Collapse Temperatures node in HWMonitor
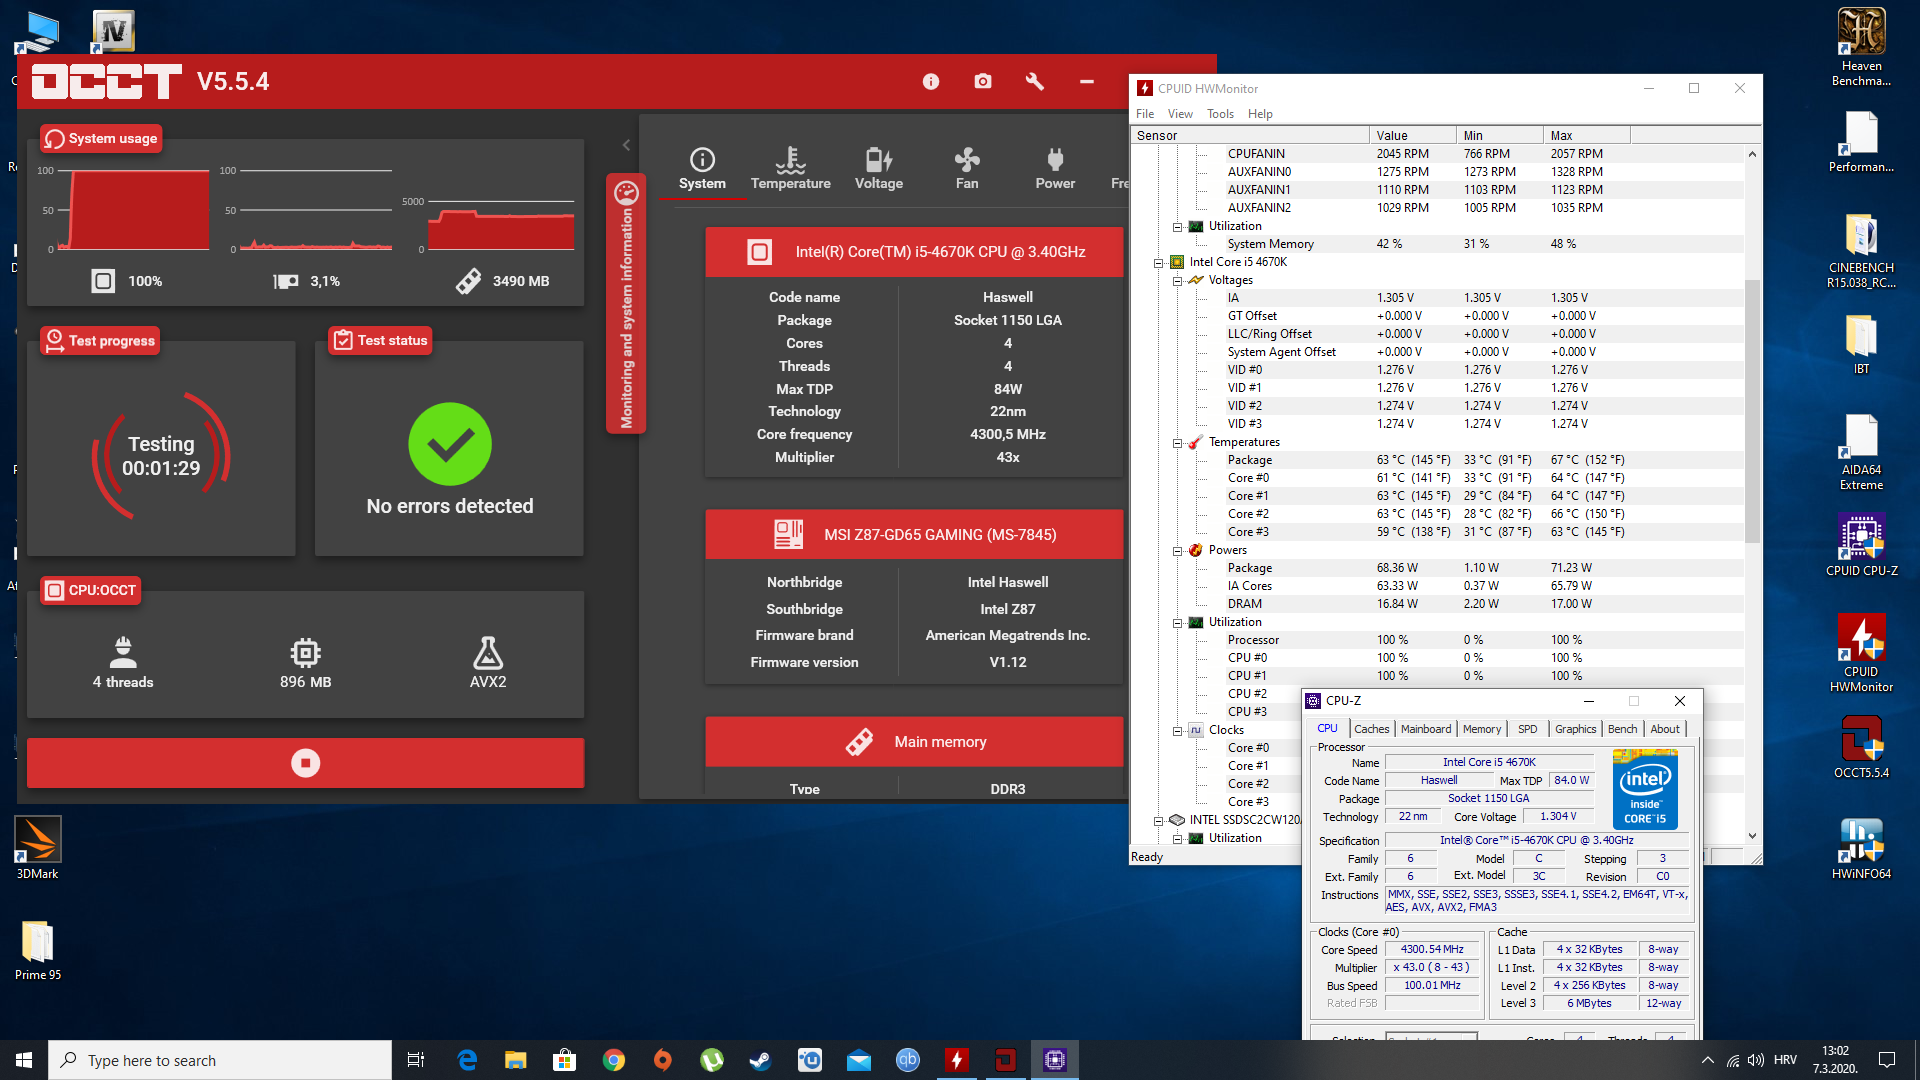 point(1178,443)
